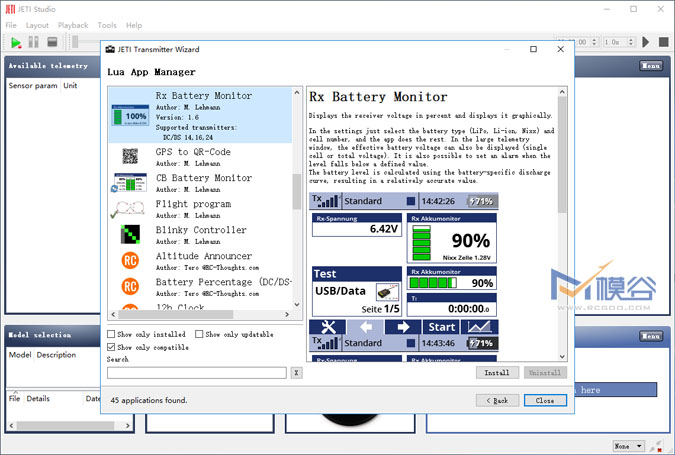The height and width of the screenshot is (455, 675).
Task: Click the JETI Transmitter Wizard title icon
Action: (x=110, y=49)
